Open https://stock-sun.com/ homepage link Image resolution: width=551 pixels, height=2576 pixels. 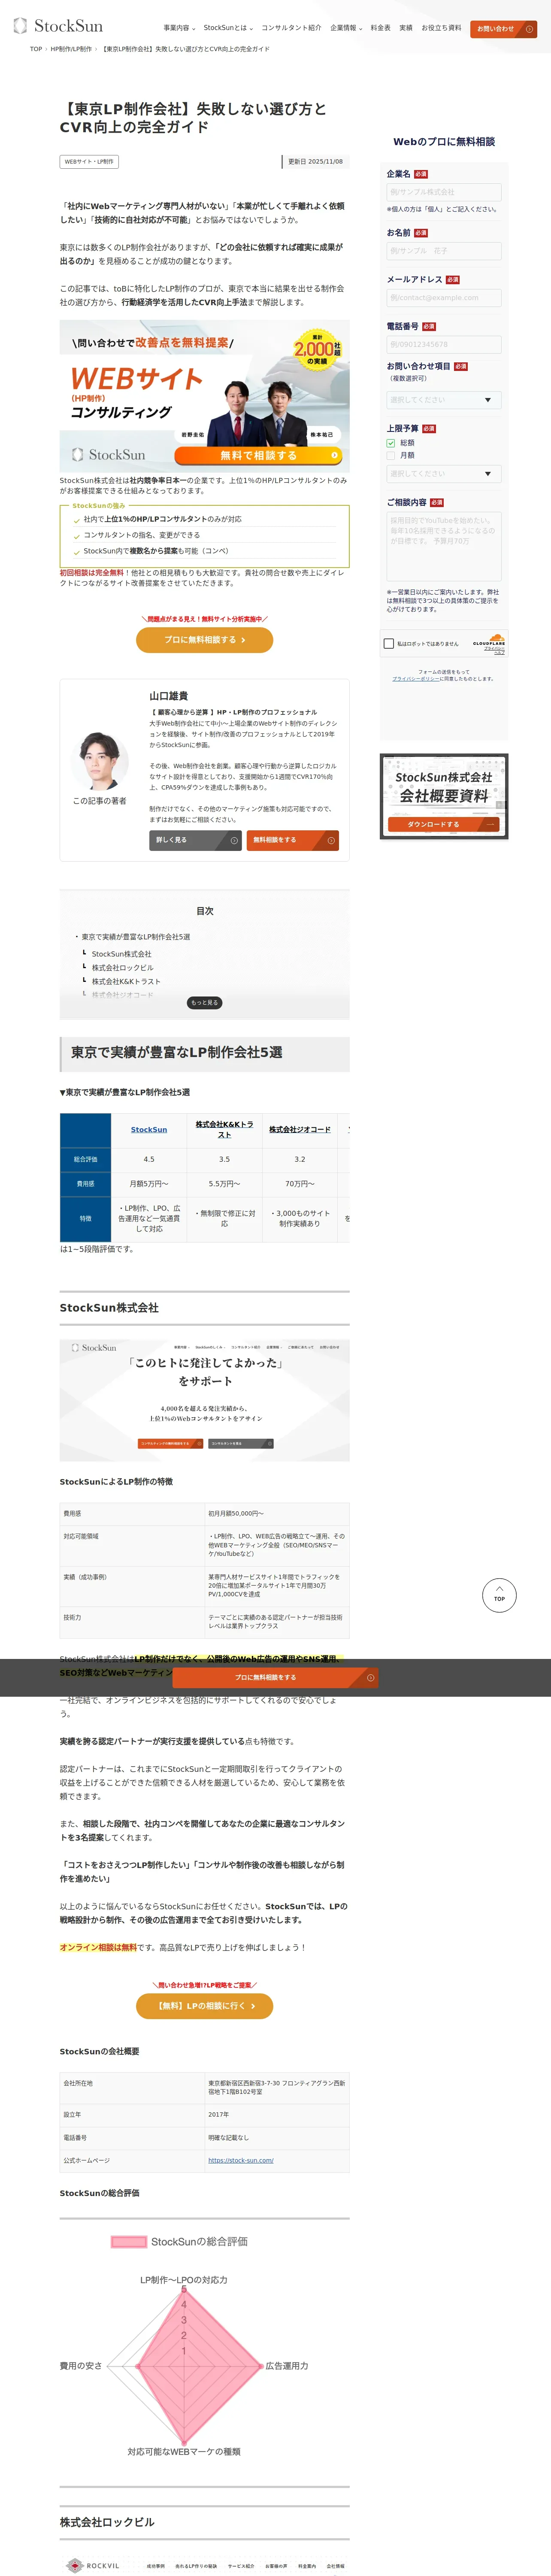coord(241,2160)
